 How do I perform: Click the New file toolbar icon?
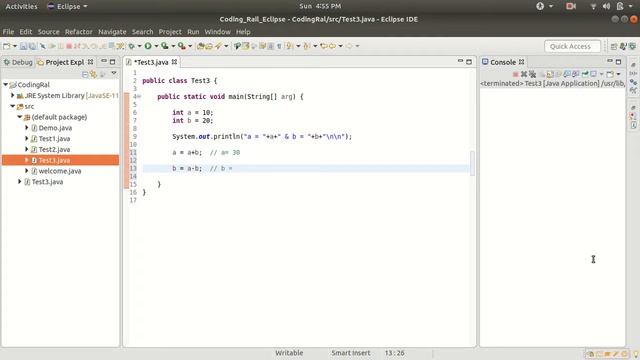[7, 46]
